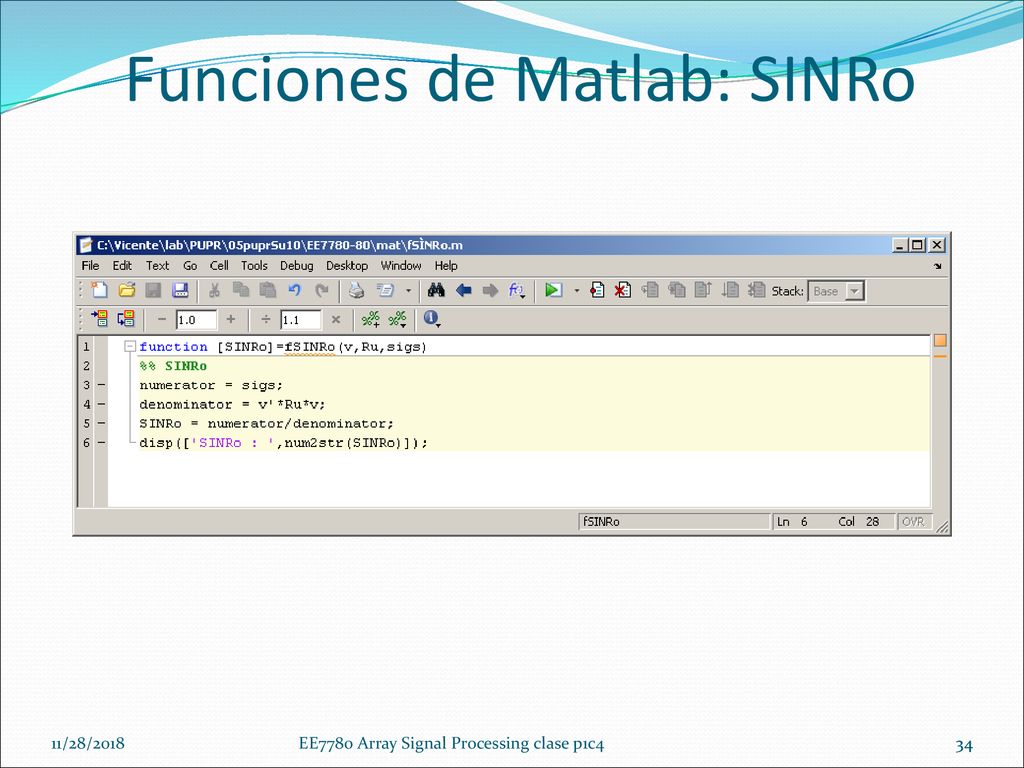
Task: Cut selection with the scissors icon
Action: pos(214,290)
